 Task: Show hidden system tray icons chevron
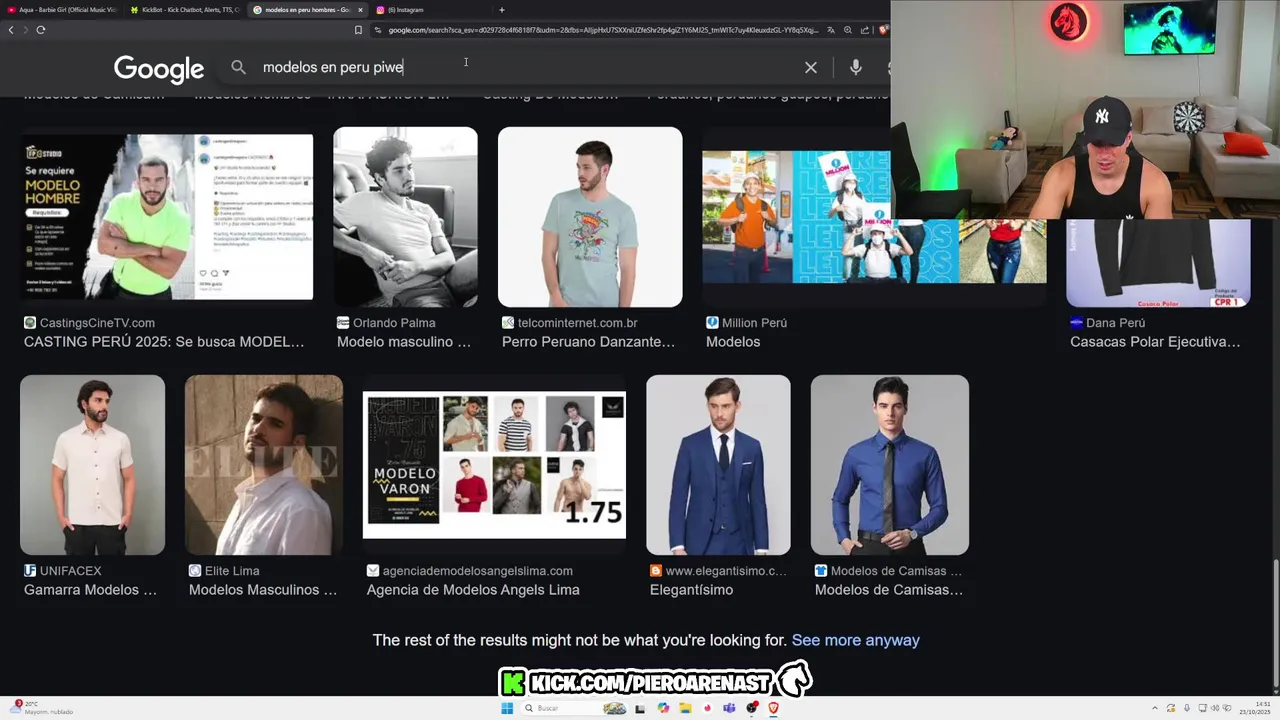(1155, 708)
